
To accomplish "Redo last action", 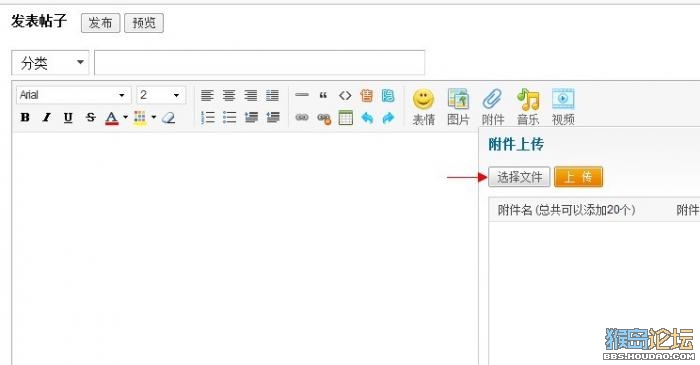I will coord(388,118).
